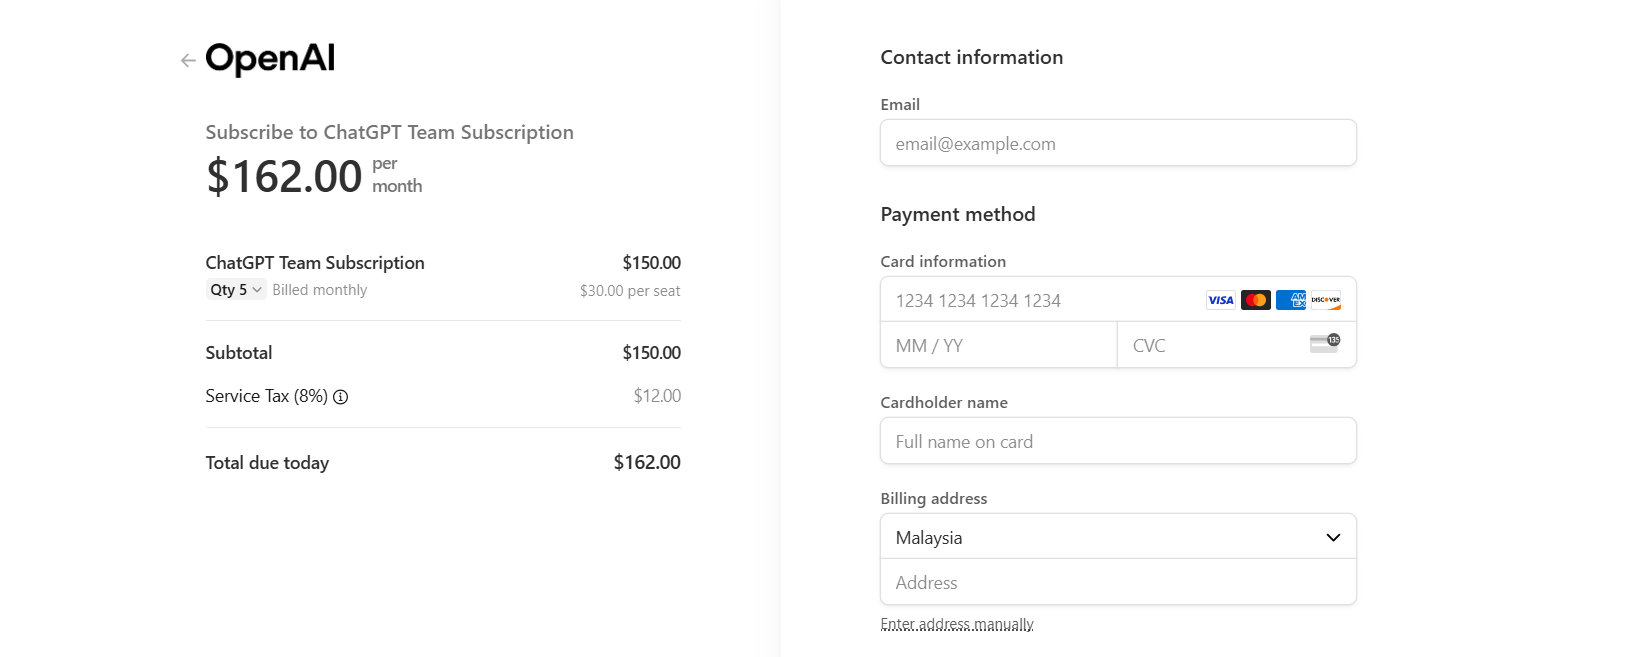
Task: Click the back arrow beside OpenAI logo
Action: tap(188, 61)
